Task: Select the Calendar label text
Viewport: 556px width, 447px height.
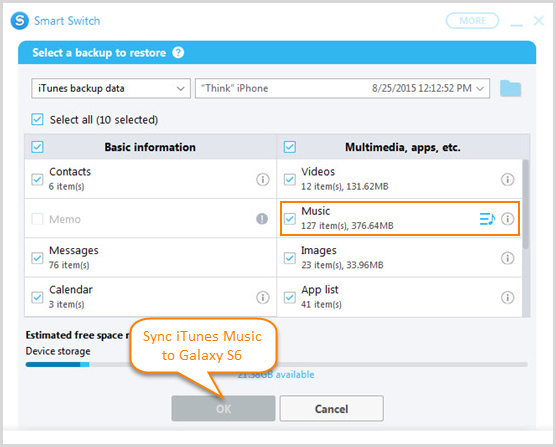Action: [x=71, y=290]
